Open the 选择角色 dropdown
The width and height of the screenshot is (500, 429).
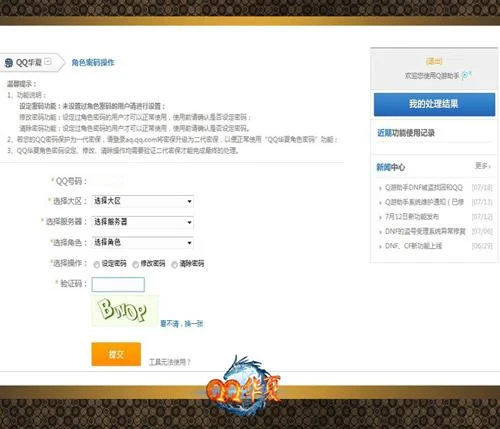(143, 242)
